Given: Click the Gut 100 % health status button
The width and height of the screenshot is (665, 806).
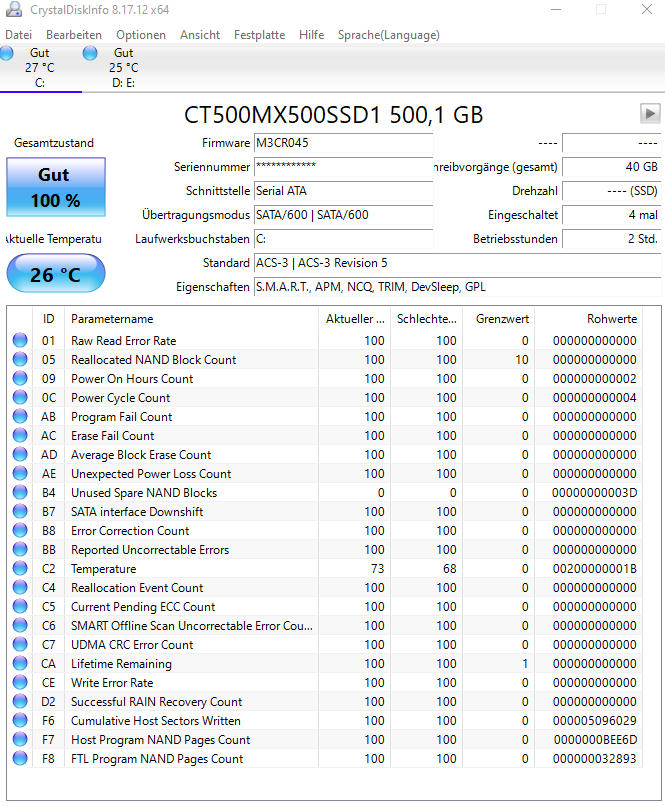Looking at the screenshot, I should 56,187.
